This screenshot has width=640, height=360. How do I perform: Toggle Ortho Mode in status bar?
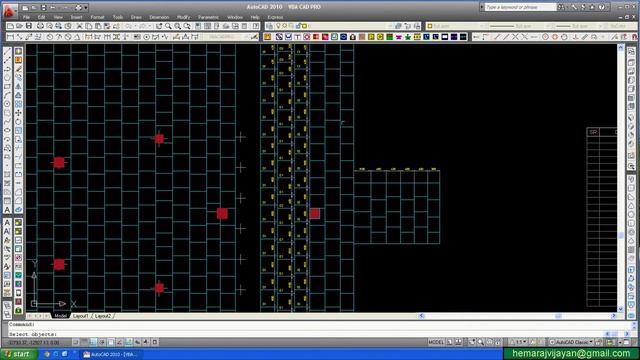click(93, 342)
